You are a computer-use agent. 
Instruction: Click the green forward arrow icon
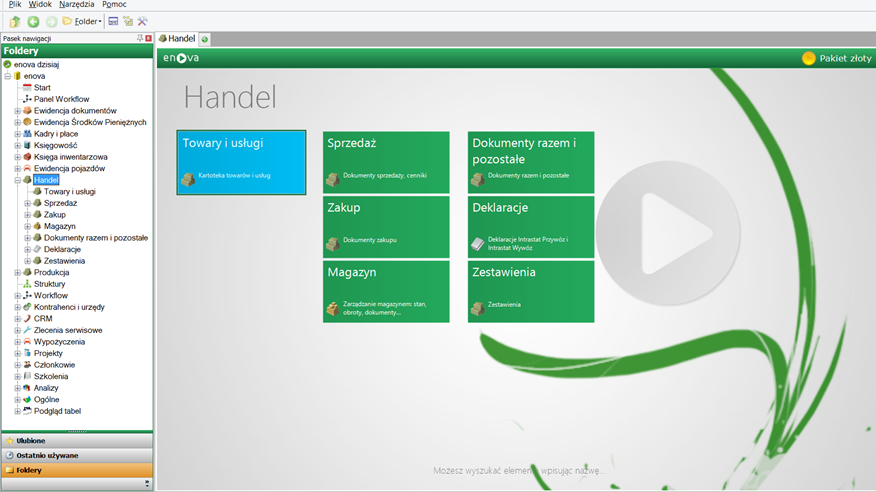click(x=51, y=21)
